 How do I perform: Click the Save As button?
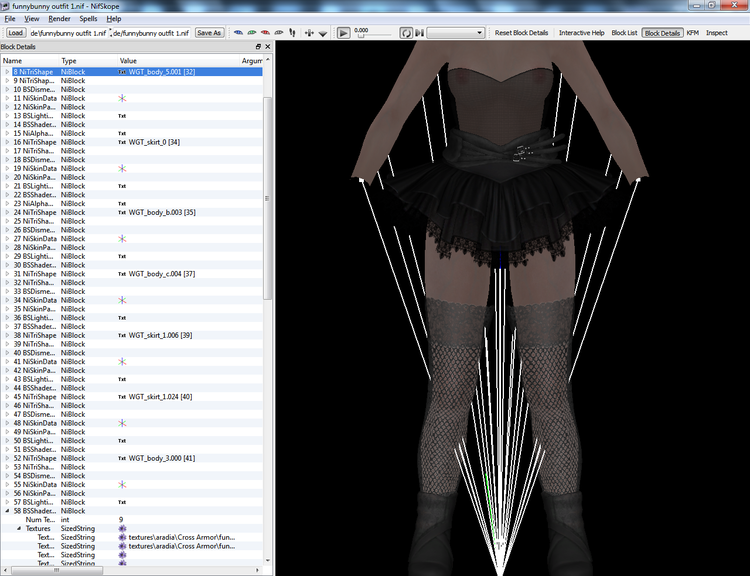pos(209,33)
